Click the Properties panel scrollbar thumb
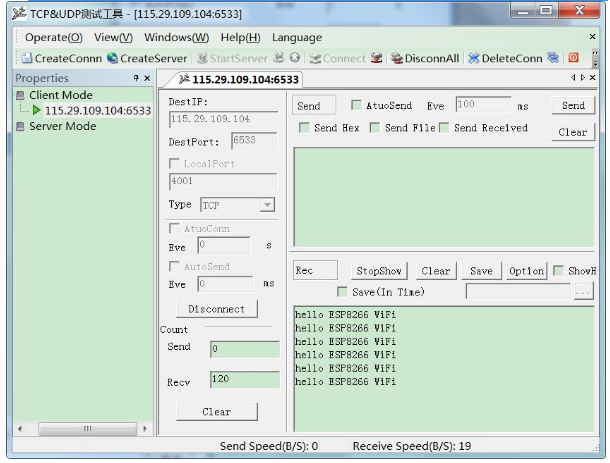This screenshot has height=463, width=610. pyautogui.click(x=88, y=429)
